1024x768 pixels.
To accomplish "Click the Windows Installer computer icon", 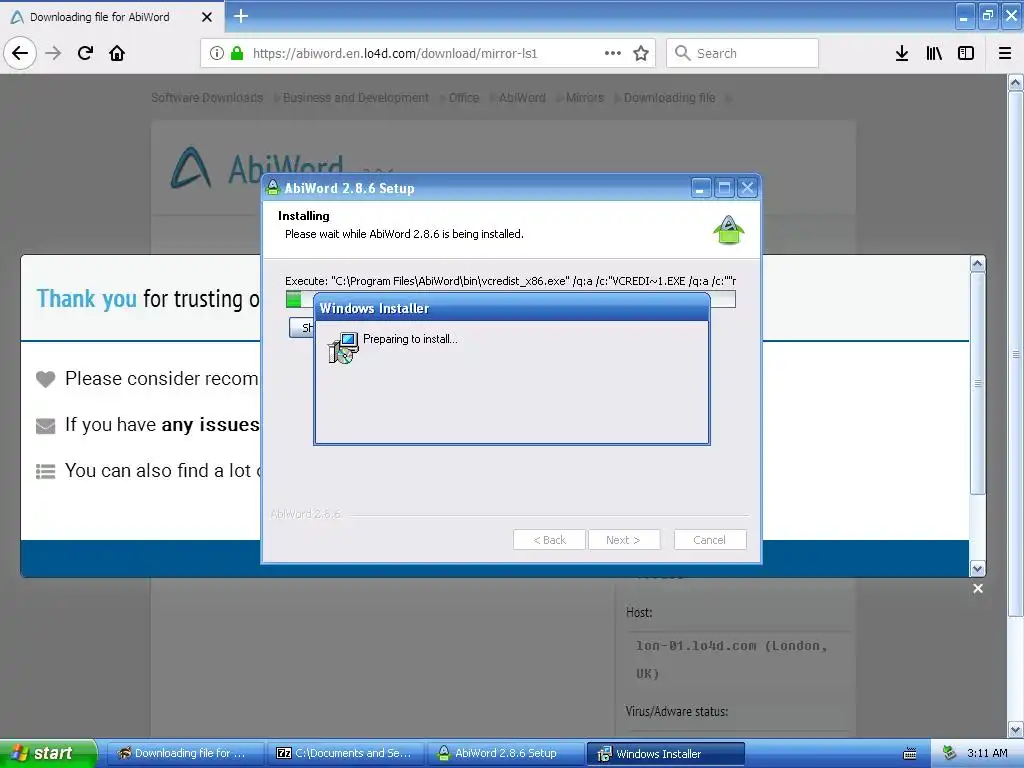I will click(x=343, y=347).
